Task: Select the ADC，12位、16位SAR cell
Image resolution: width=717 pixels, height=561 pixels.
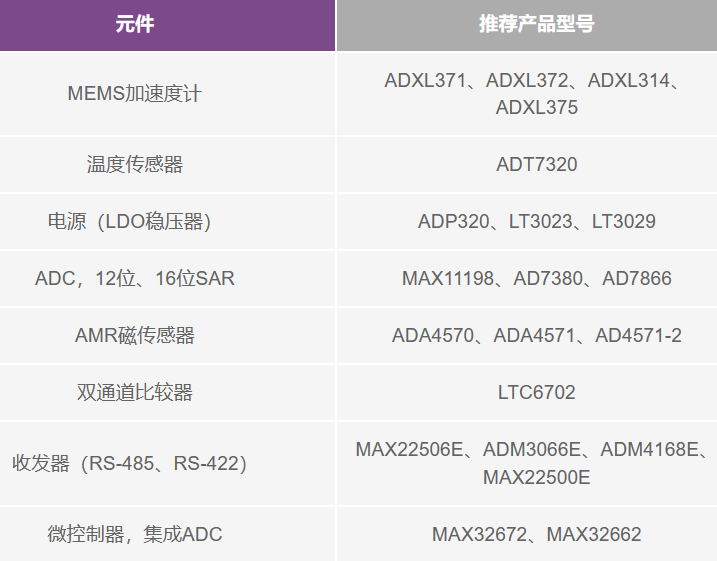Action: click(x=167, y=278)
